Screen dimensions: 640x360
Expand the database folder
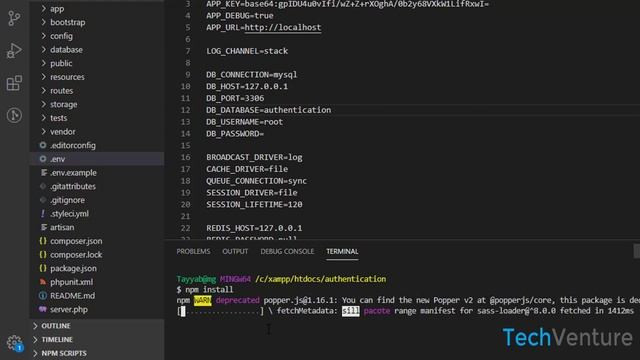coord(44,49)
